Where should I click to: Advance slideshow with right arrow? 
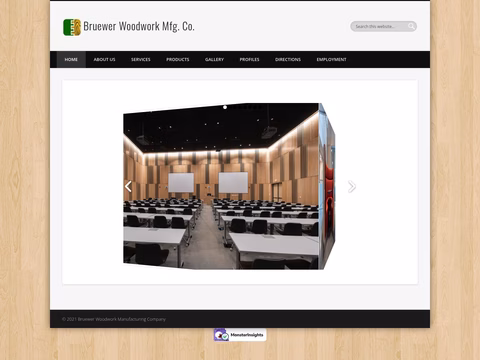point(352,187)
